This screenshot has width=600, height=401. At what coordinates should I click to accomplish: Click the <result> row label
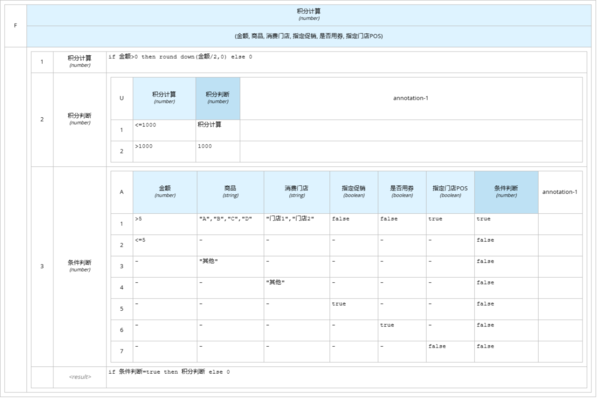tap(80, 377)
